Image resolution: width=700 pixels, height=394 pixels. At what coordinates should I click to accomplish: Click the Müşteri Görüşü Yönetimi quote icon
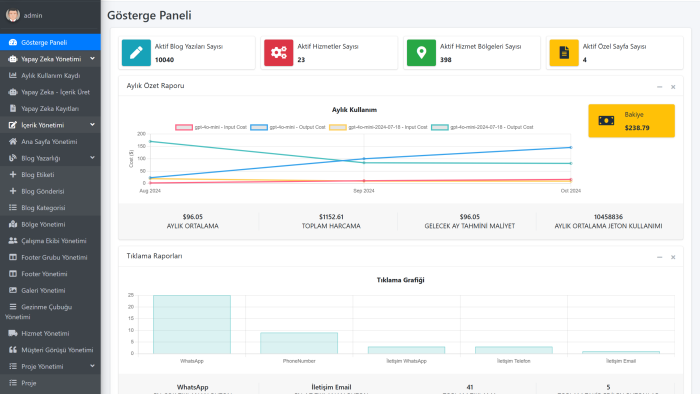[12, 350]
